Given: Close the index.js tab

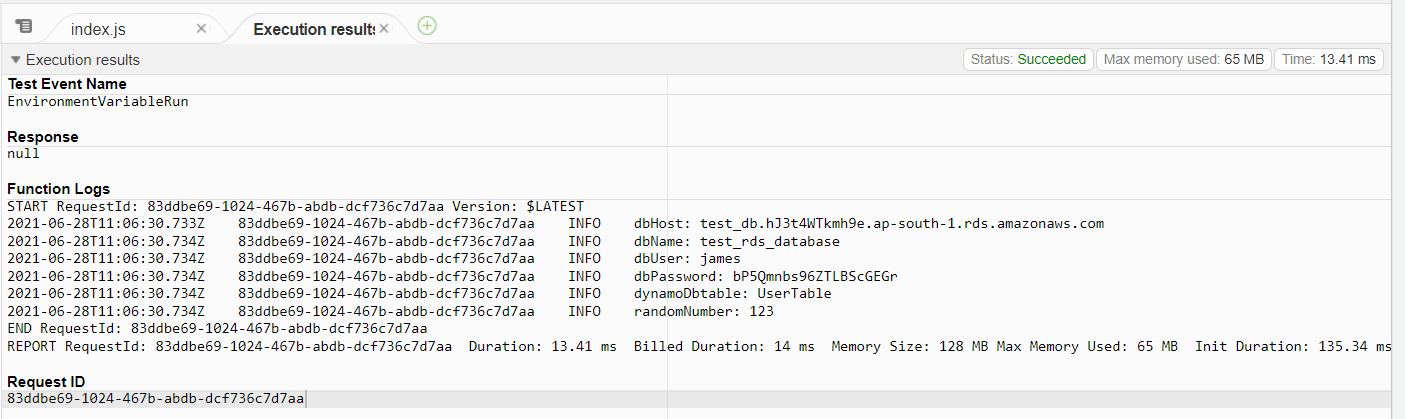Looking at the screenshot, I should [201, 29].
